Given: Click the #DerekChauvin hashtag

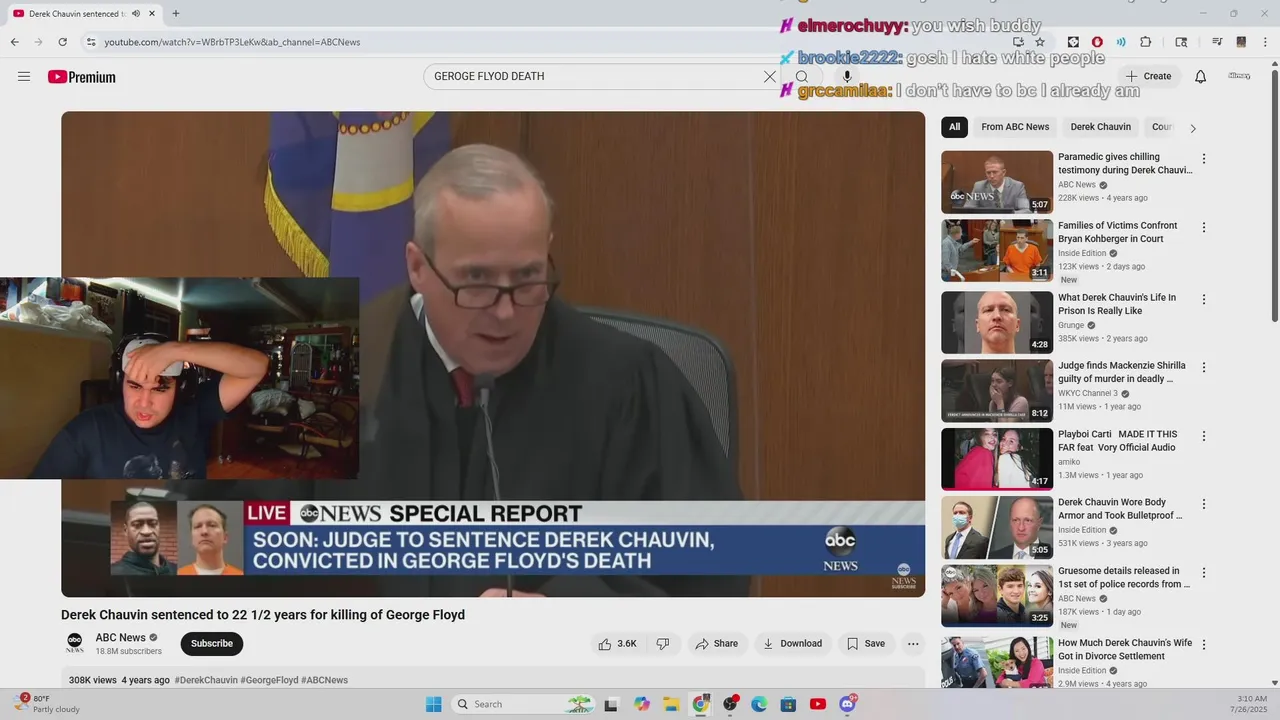Looking at the screenshot, I should pyautogui.click(x=206, y=680).
